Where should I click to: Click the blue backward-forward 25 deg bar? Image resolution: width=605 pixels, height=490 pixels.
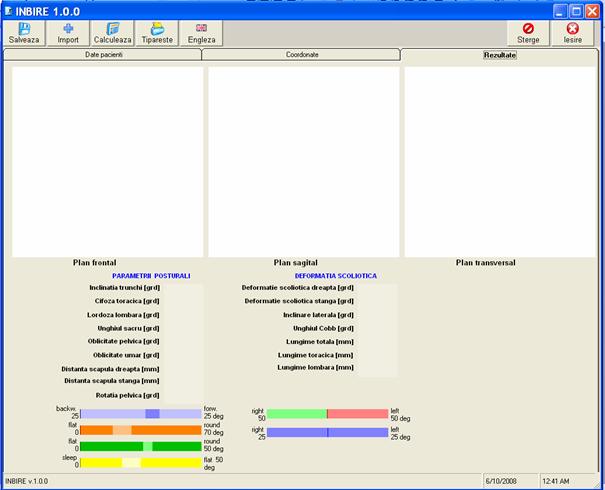(140, 413)
